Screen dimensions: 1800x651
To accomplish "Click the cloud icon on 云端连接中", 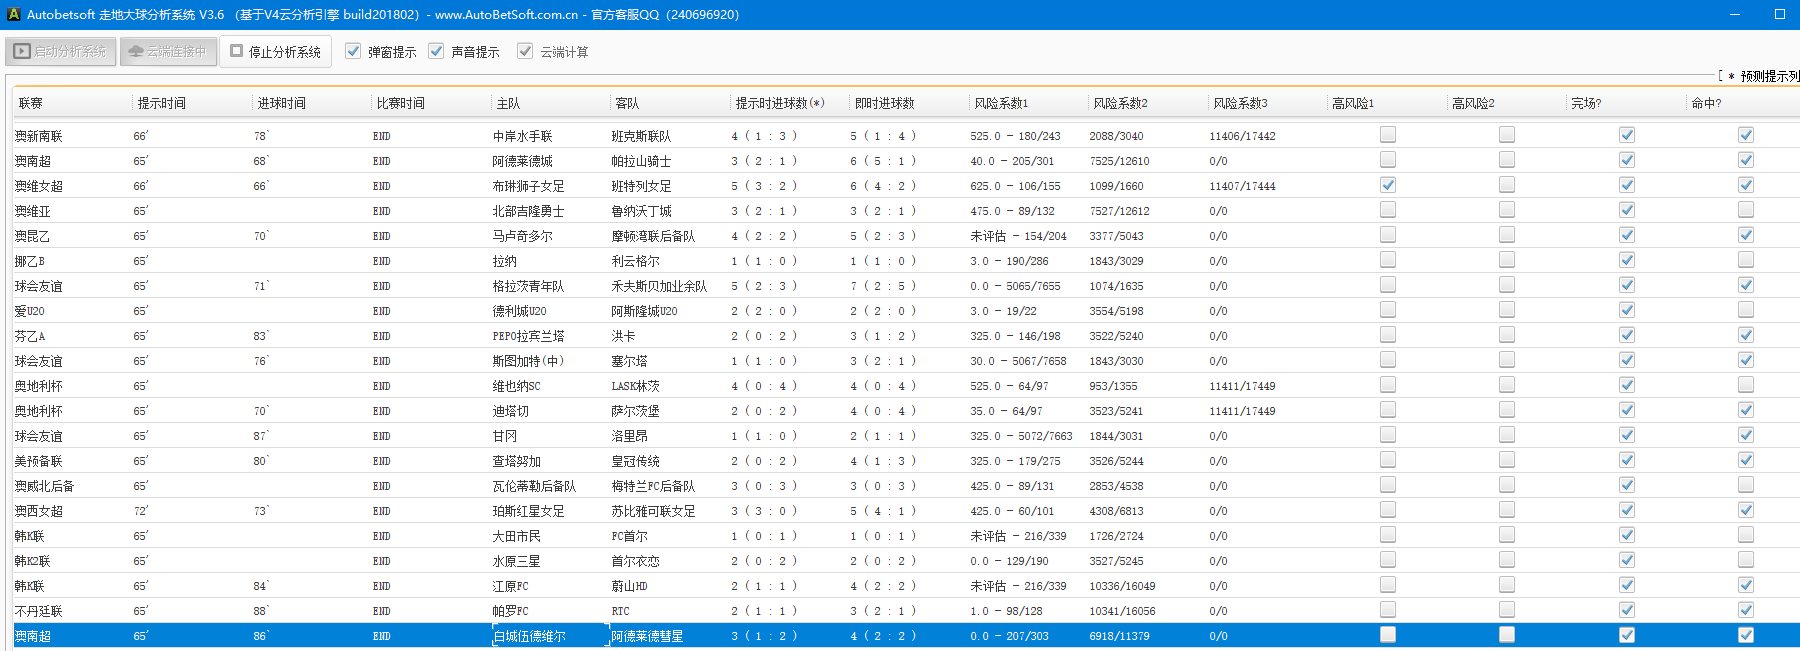I will pos(136,51).
